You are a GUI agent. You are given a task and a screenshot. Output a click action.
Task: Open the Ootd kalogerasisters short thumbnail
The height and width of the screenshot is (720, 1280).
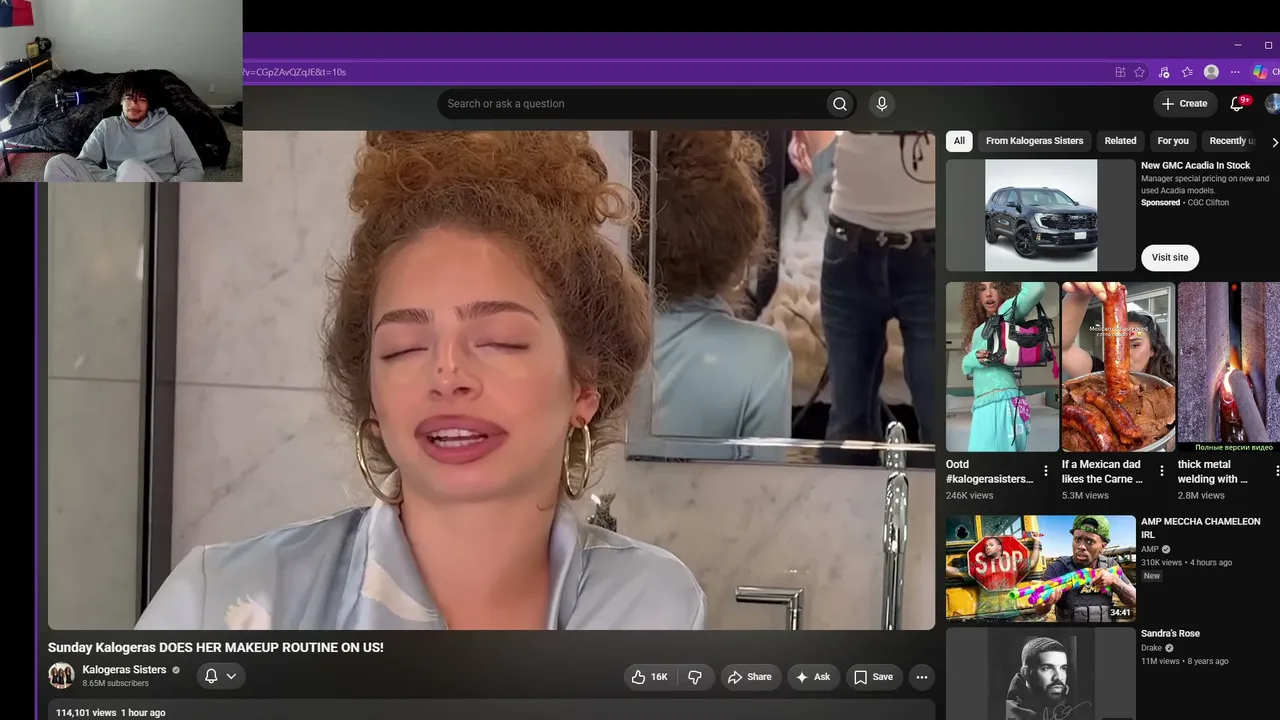point(1002,367)
